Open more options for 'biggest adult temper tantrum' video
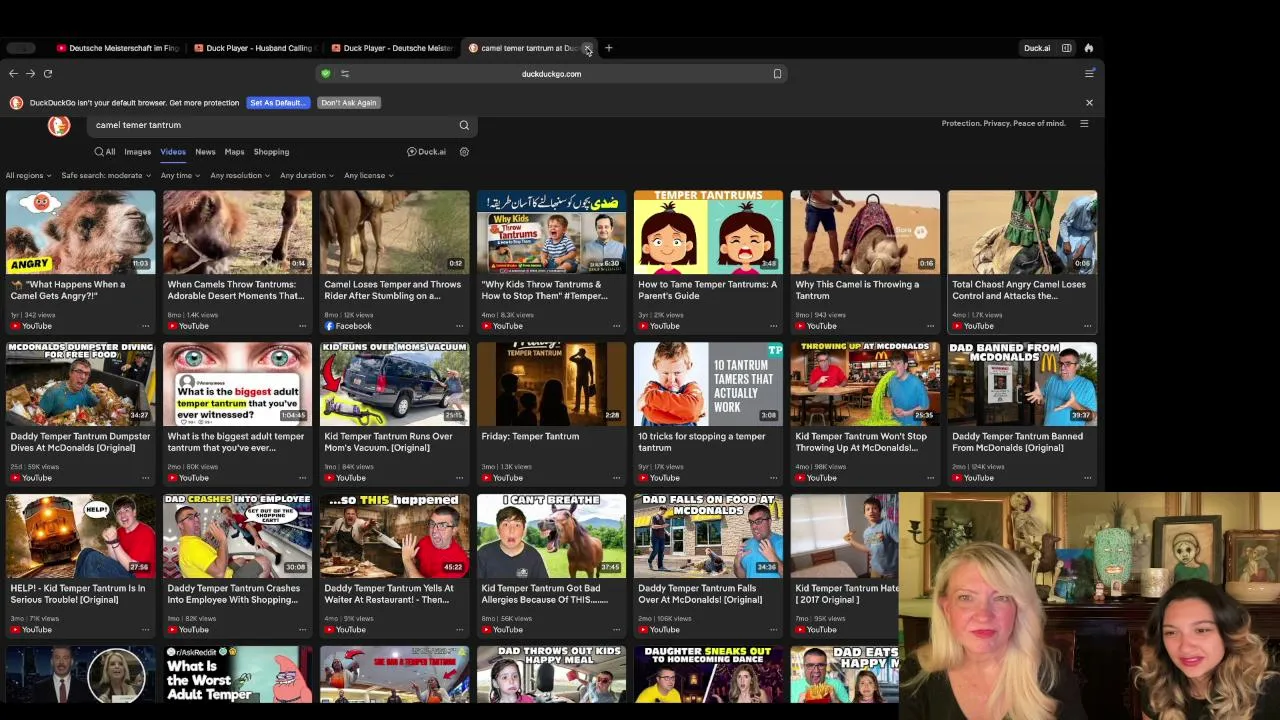This screenshot has width=1280, height=720. pos(302,478)
